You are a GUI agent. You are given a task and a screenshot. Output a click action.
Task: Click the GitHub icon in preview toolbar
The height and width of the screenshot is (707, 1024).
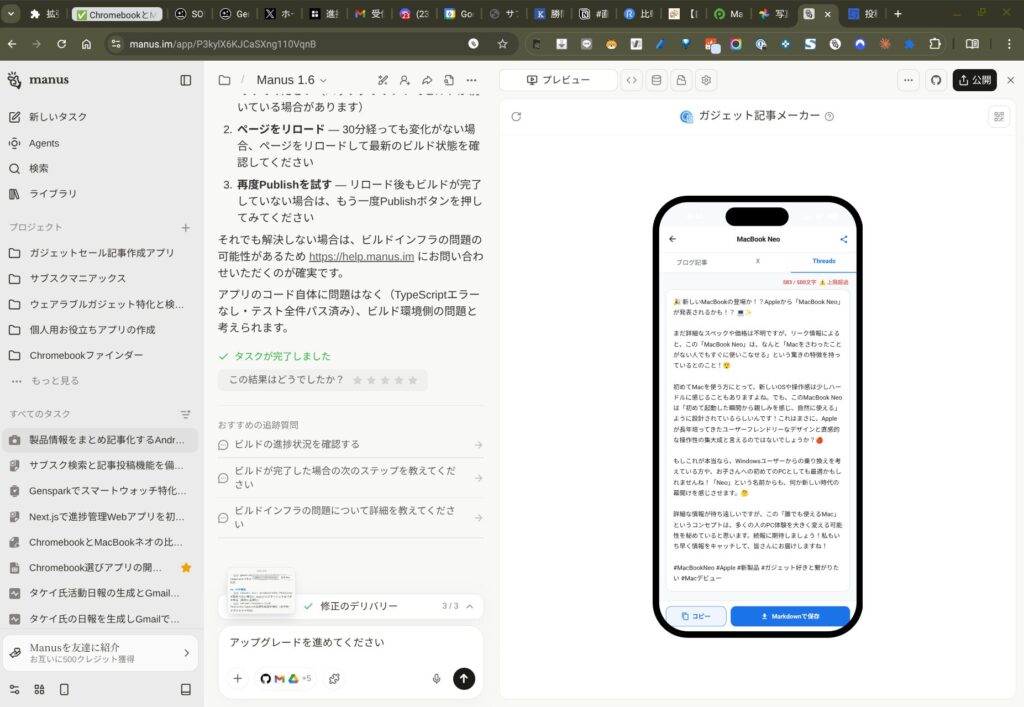936,80
